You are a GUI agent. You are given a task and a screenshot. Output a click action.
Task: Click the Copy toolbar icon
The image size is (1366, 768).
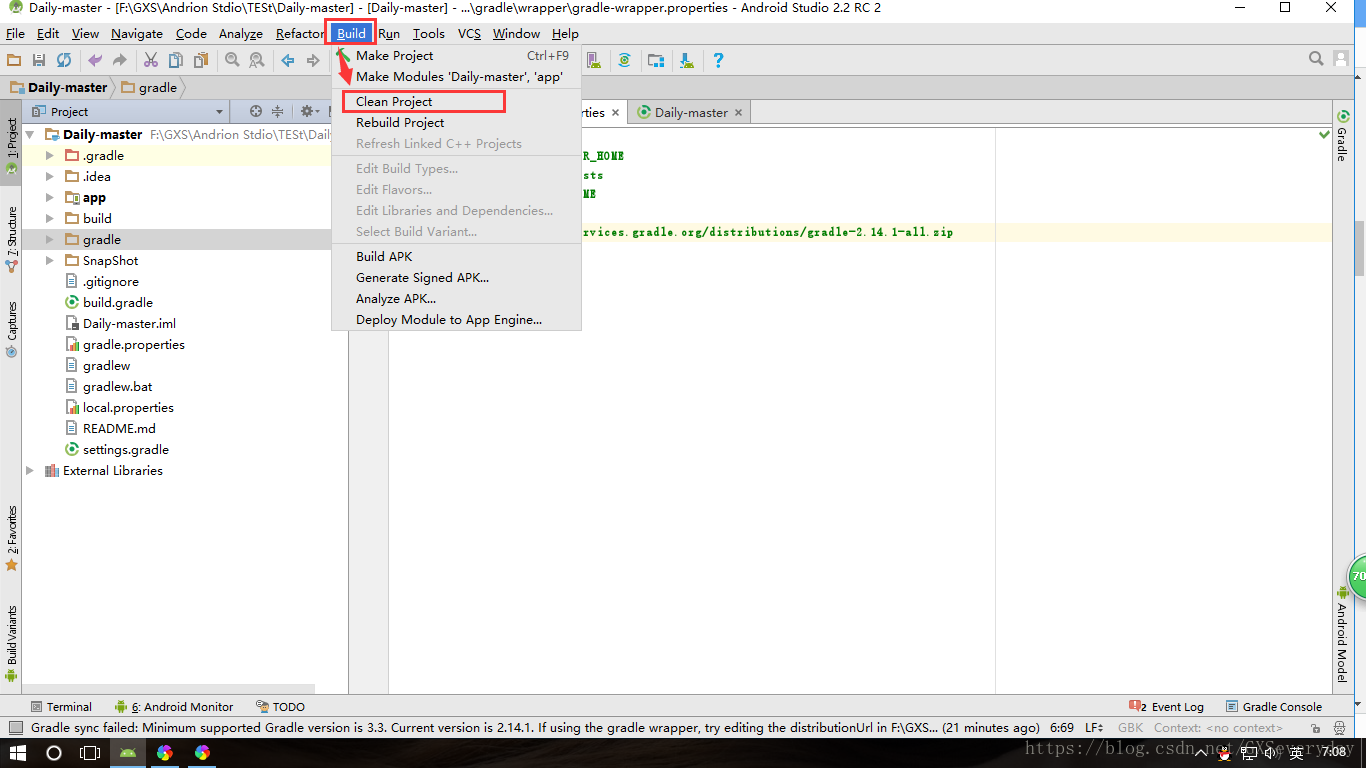176,60
